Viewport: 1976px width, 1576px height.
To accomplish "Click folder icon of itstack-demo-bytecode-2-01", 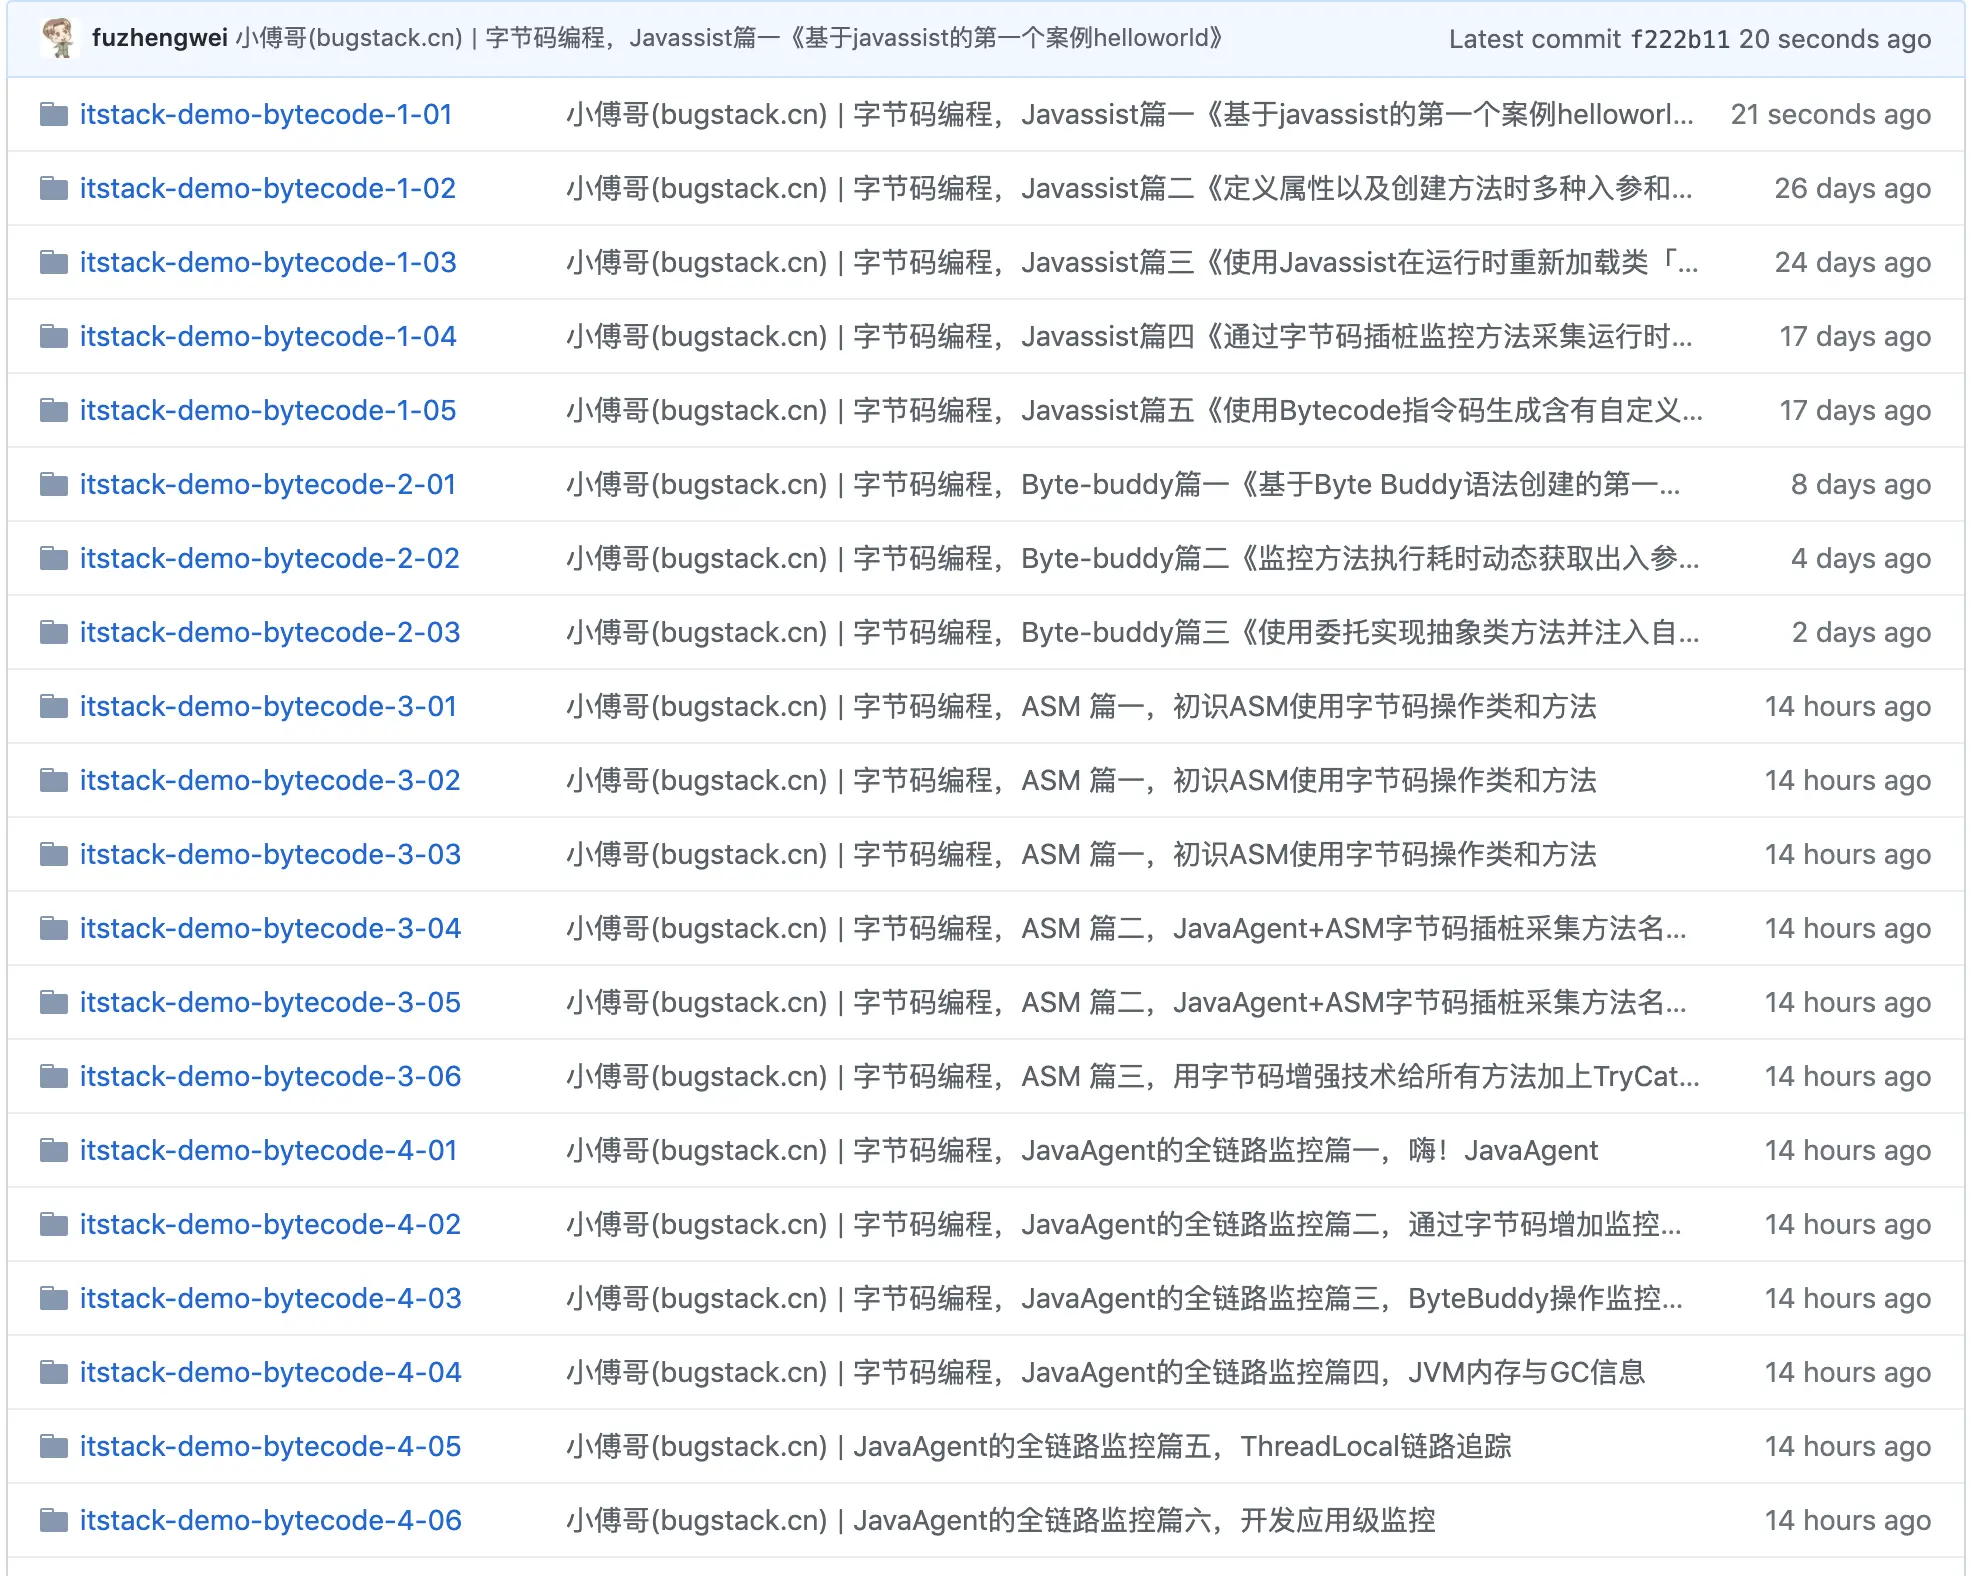I will point(54,485).
